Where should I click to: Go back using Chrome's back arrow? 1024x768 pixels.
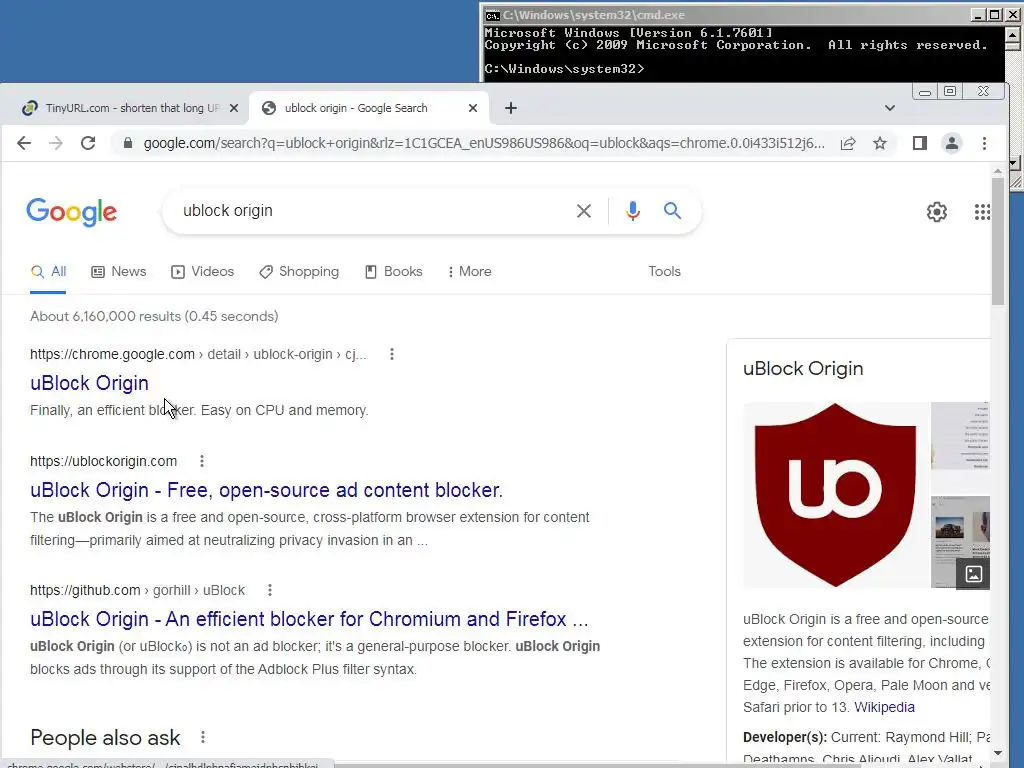click(24, 143)
